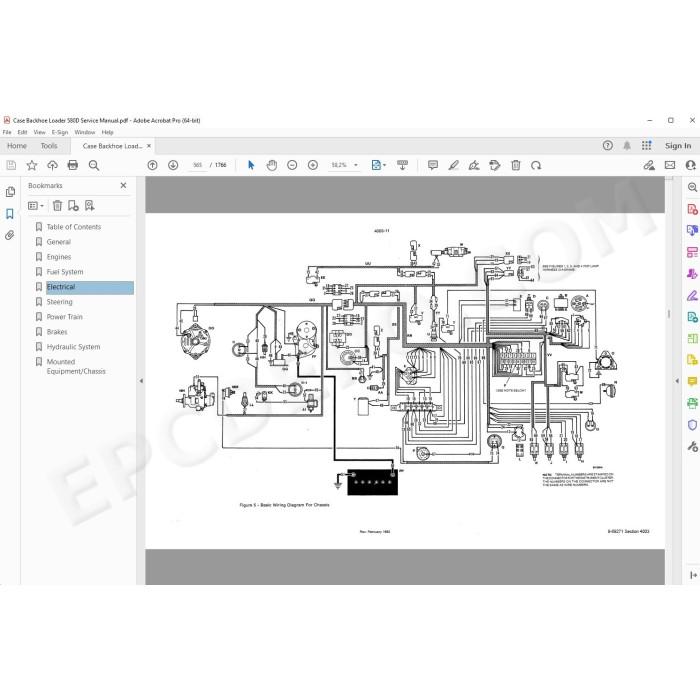The image size is (700, 700).
Task: Find the current bookmark
Action: pos(89,205)
